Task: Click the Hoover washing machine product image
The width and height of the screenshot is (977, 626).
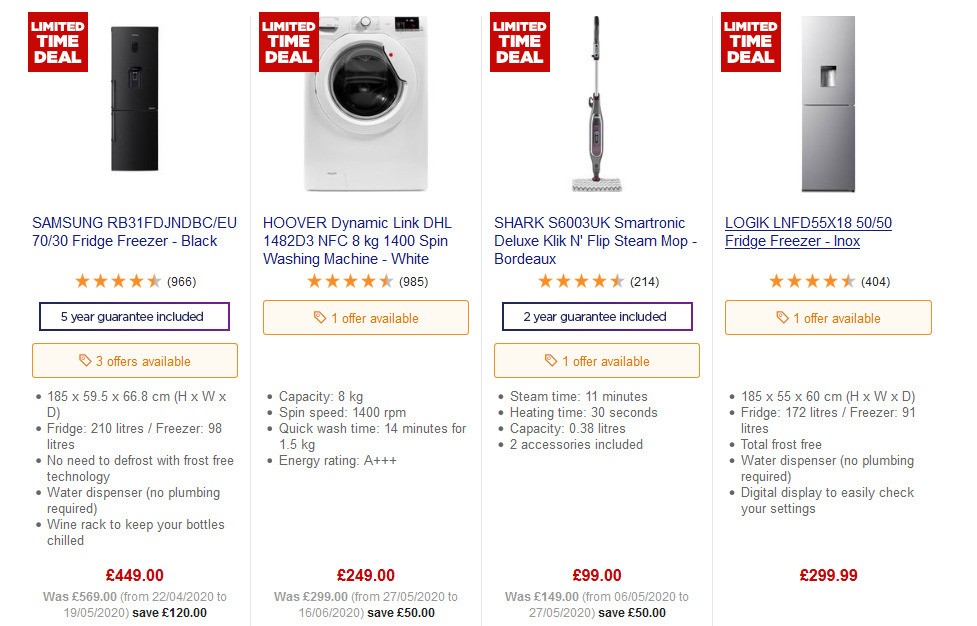Action: click(x=365, y=100)
